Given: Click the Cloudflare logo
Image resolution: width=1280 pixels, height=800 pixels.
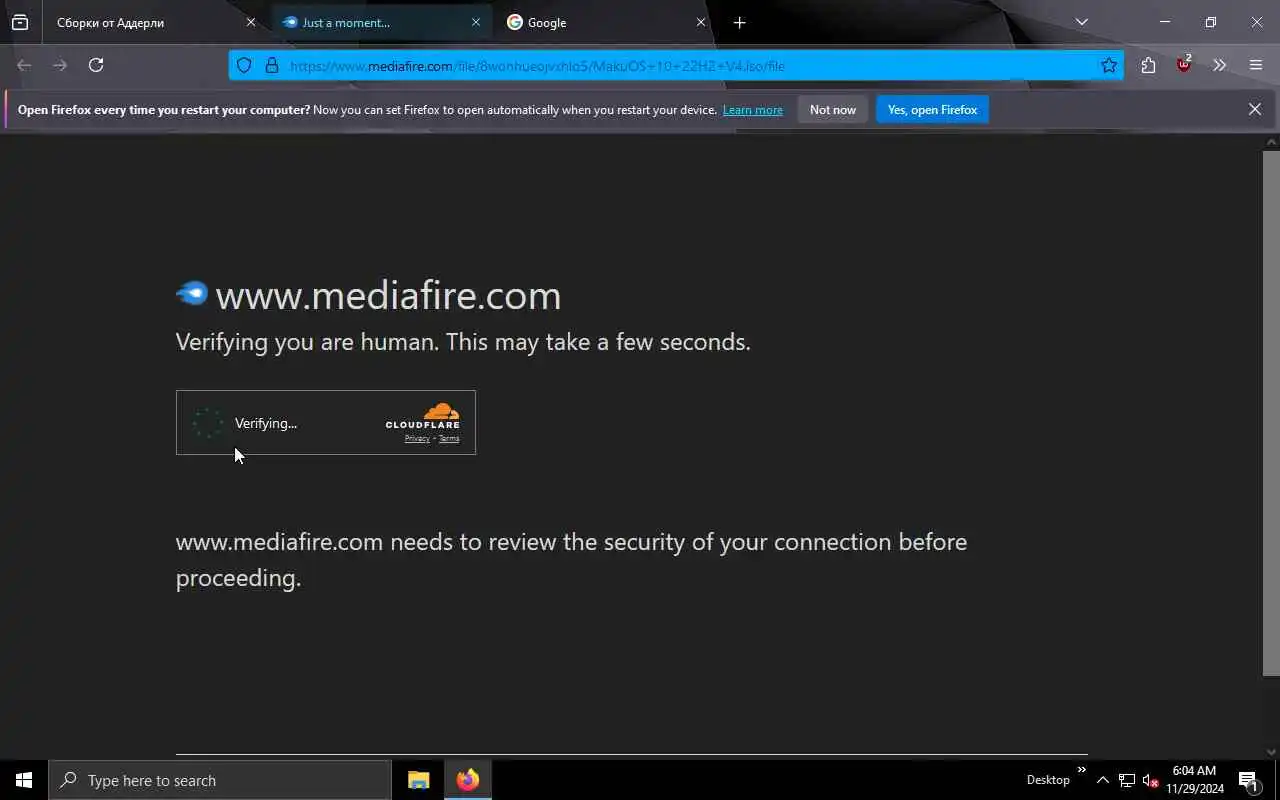Looking at the screenshot, I should click(423, 416).
